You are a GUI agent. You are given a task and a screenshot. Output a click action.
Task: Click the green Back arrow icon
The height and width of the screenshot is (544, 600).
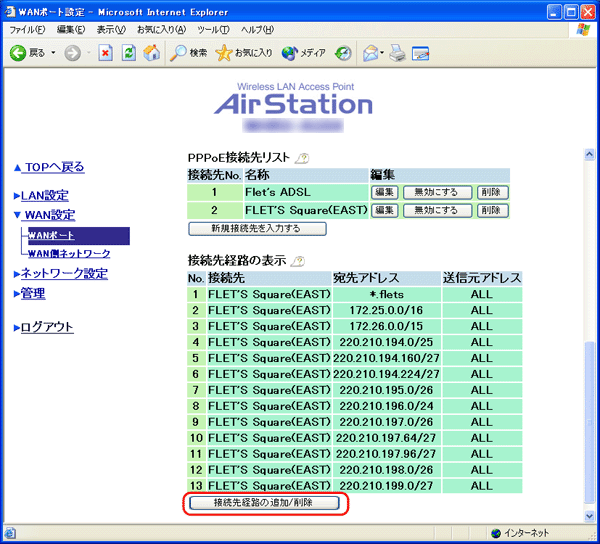point(18,53)
